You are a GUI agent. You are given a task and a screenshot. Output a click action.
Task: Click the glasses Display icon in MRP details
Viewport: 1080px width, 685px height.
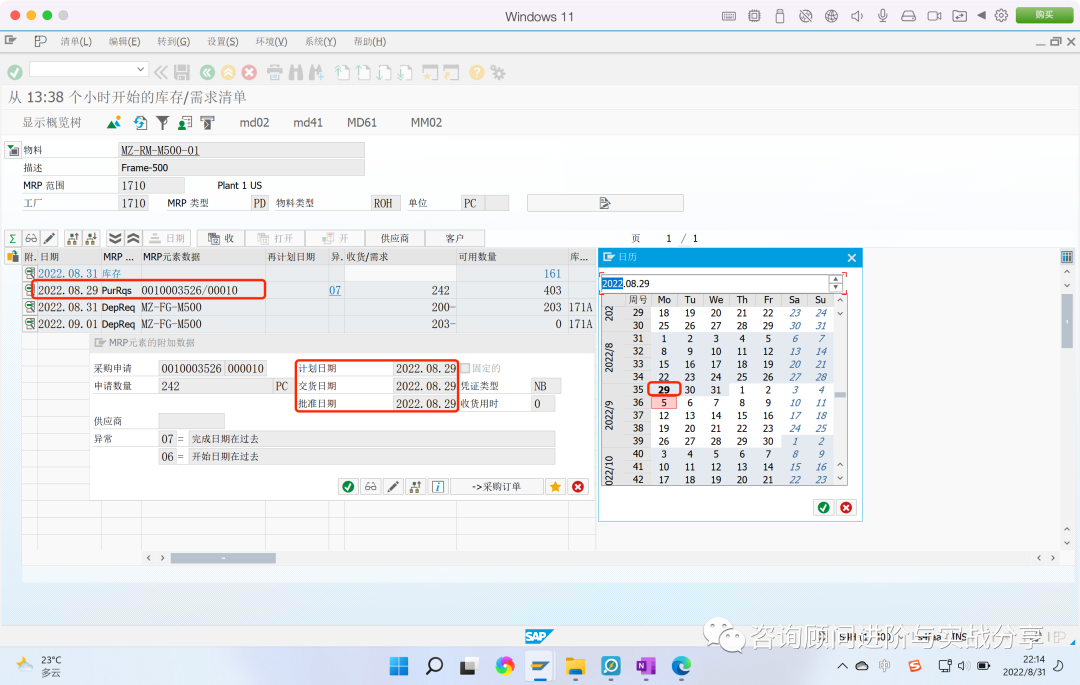point(371,487)
